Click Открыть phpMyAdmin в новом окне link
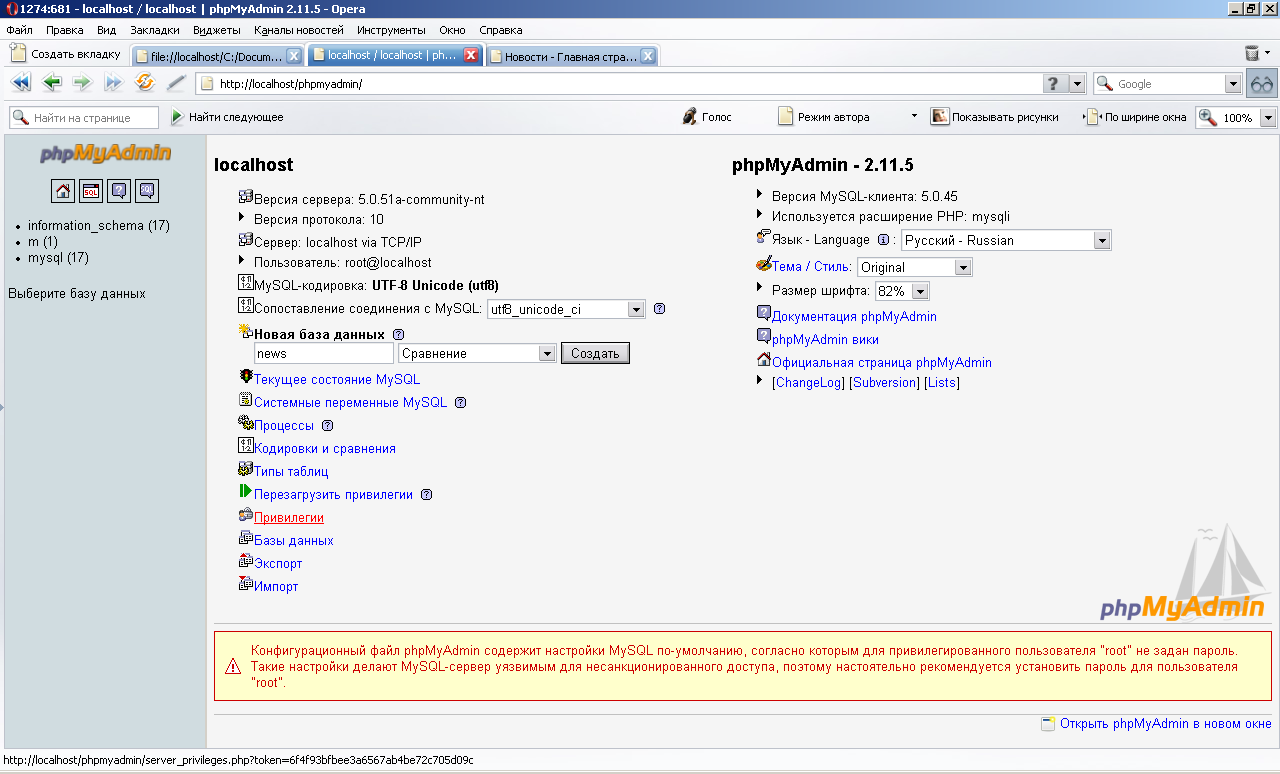1280x774 pixels. point(1166,724)
